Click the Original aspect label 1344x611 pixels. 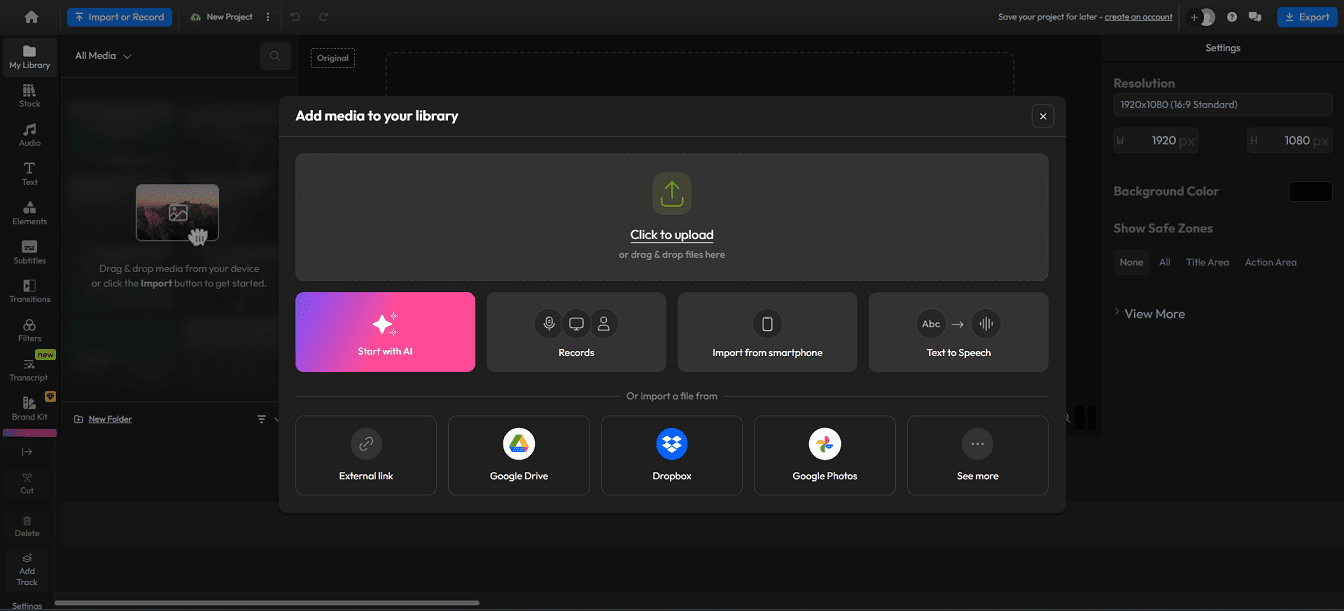click(333, 58)
